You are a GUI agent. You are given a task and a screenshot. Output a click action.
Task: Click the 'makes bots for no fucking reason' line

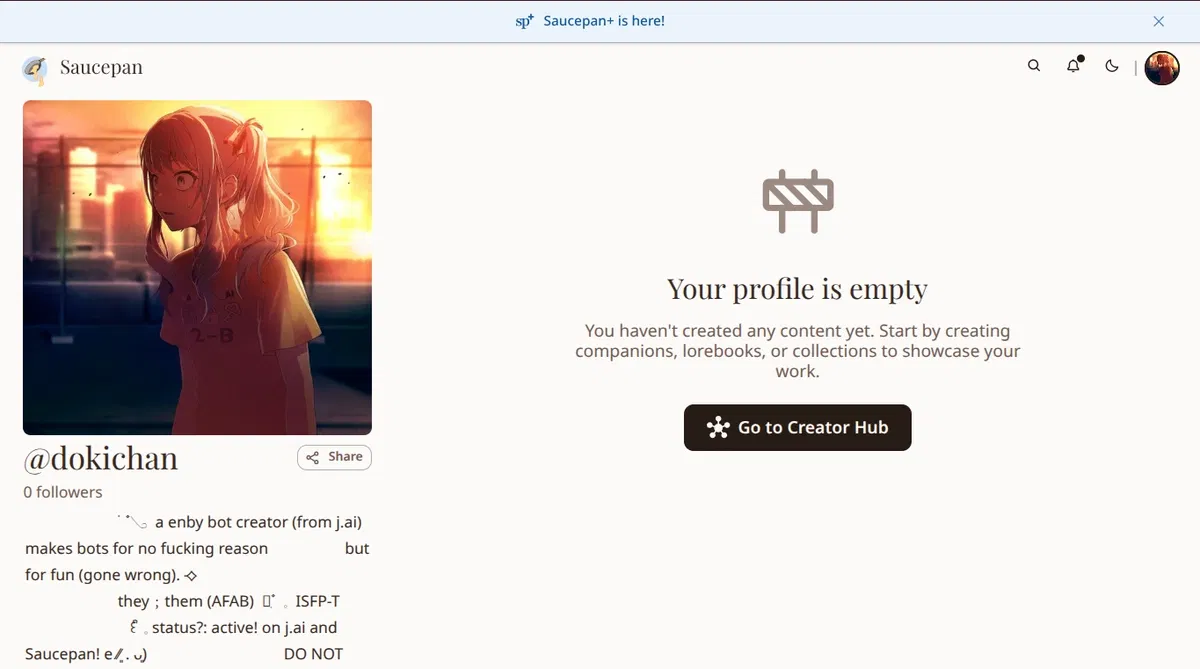pos(147,548)
